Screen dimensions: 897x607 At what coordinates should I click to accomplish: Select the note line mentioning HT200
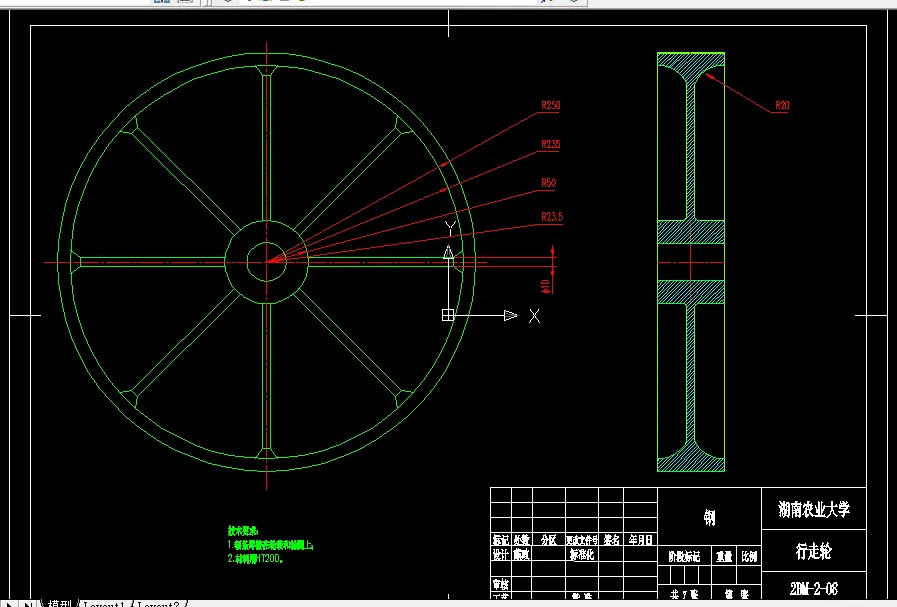point(256,558)
